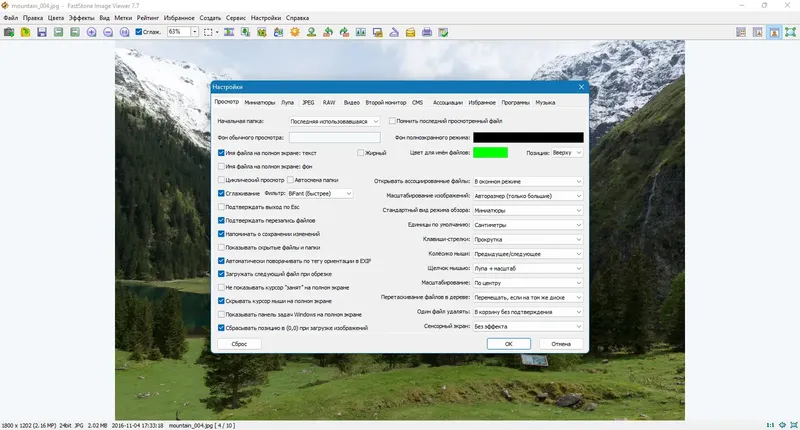Click the toolbar zoom 63% input field
The height and width of the screenshot is (430, 800).
(179, 32)
